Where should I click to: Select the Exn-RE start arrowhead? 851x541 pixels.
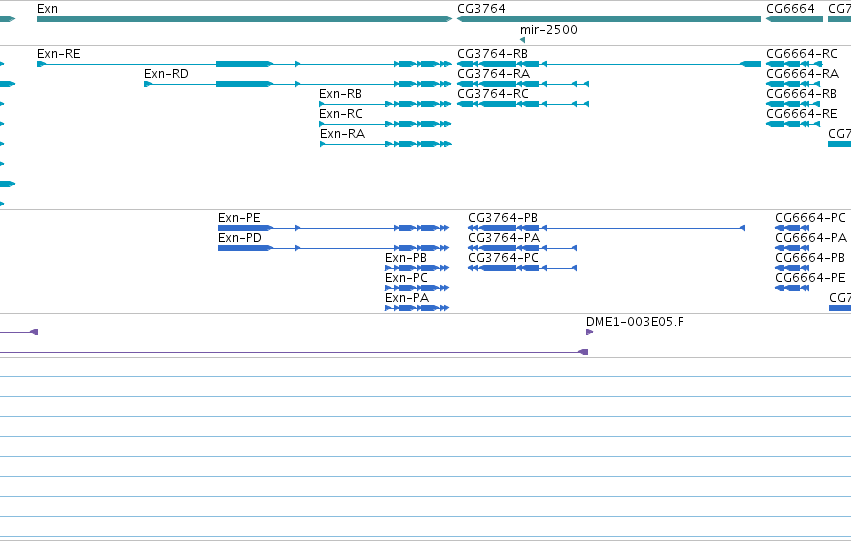click(41, 64)
